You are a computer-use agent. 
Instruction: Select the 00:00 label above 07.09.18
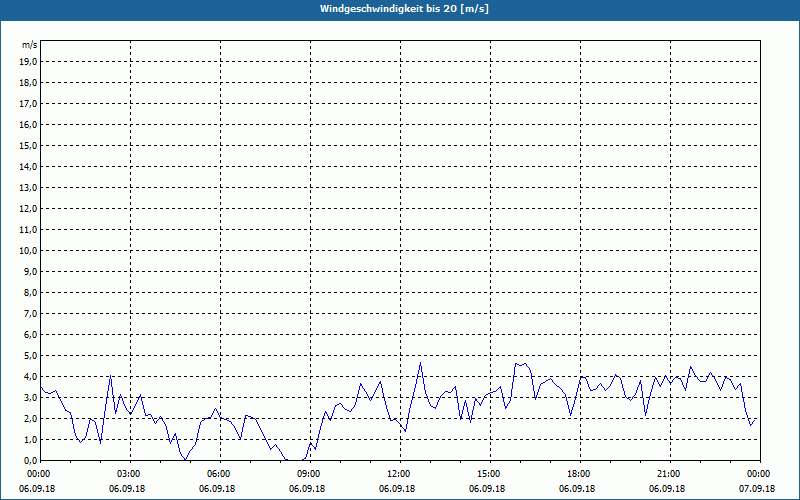click(x=761, y=474)
